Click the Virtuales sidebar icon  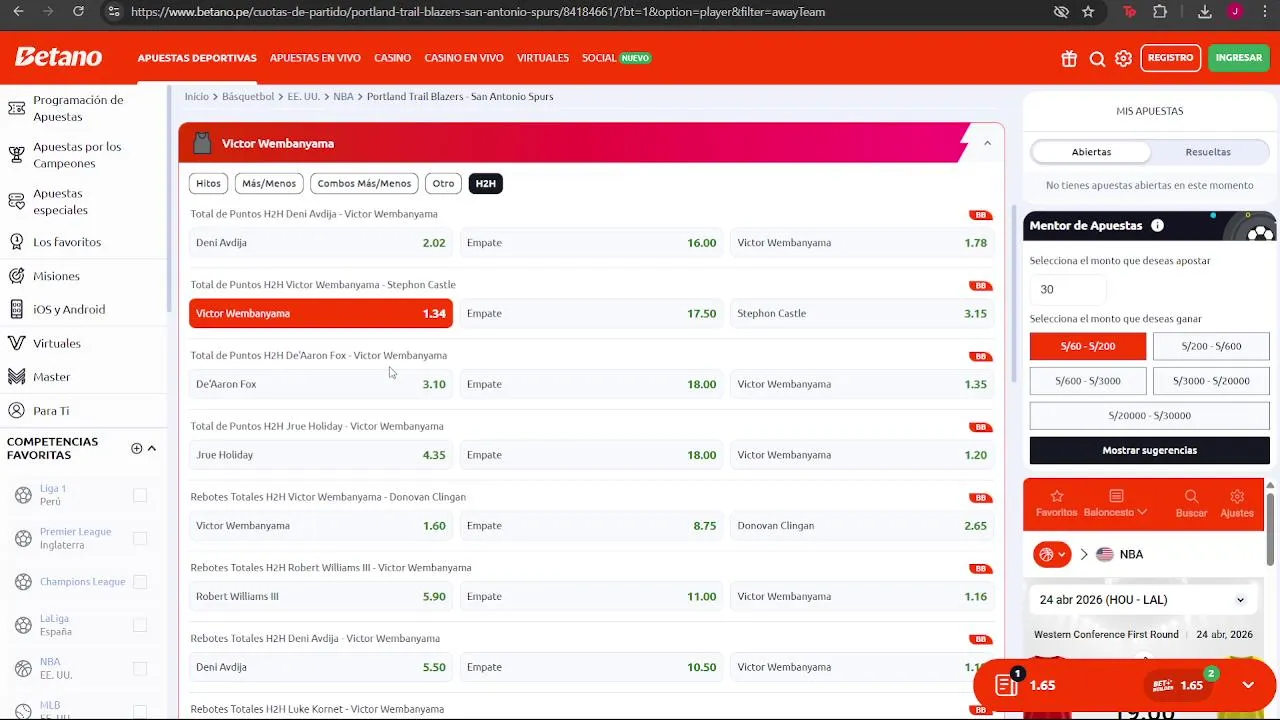[16, 343]
